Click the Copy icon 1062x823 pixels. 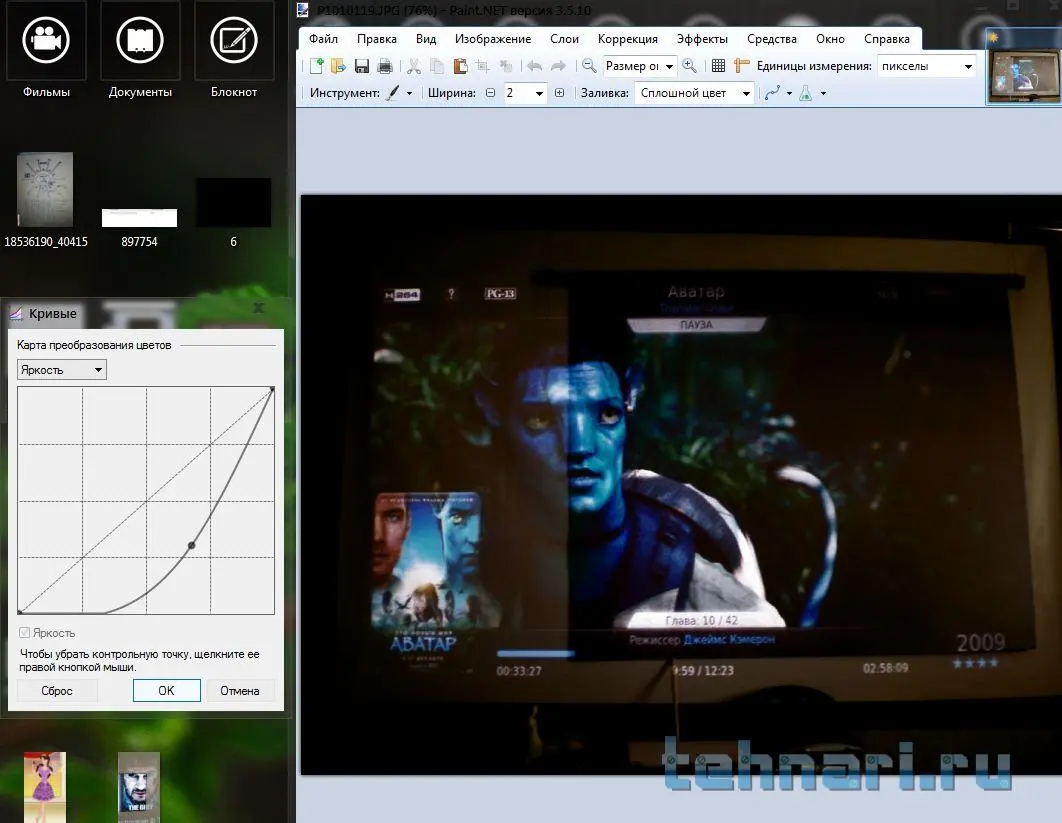point(437,66)
